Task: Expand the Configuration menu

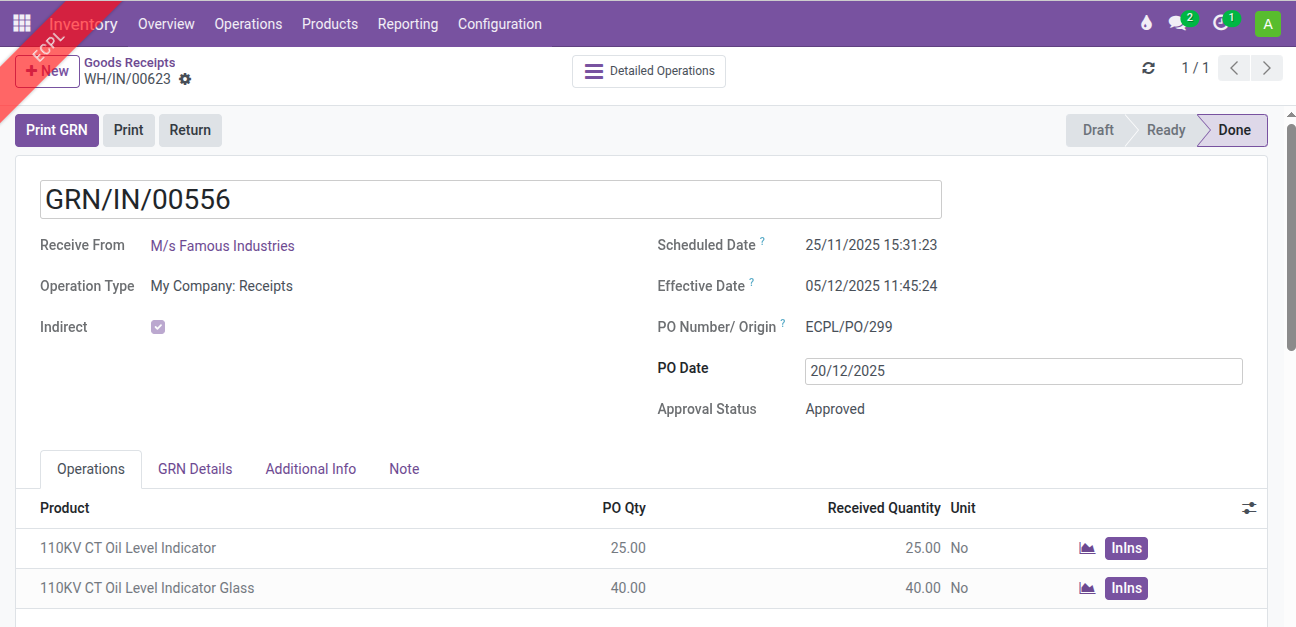Action: 499,24
